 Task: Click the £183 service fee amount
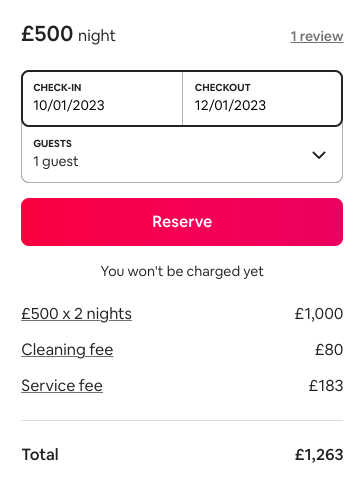(326, 386)
